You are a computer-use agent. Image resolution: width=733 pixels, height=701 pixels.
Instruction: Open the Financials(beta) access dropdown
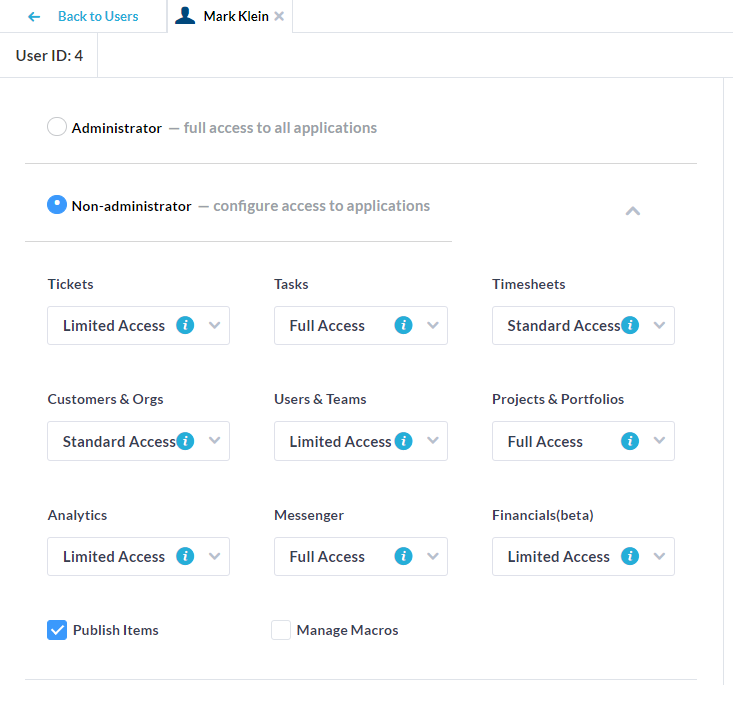point(659,556)
